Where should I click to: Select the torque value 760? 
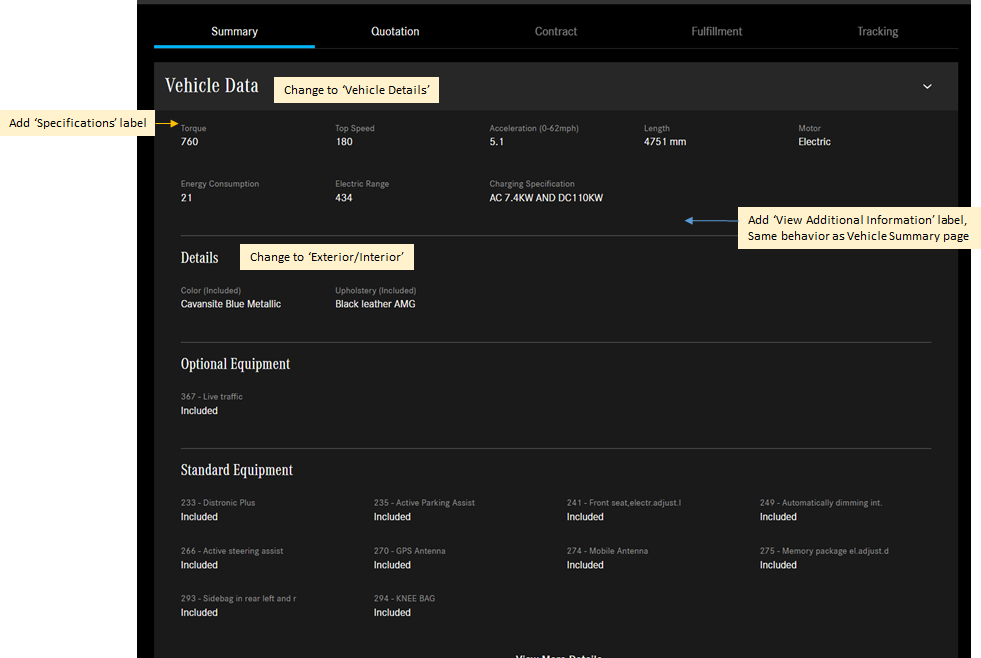[x=190, y=142]
